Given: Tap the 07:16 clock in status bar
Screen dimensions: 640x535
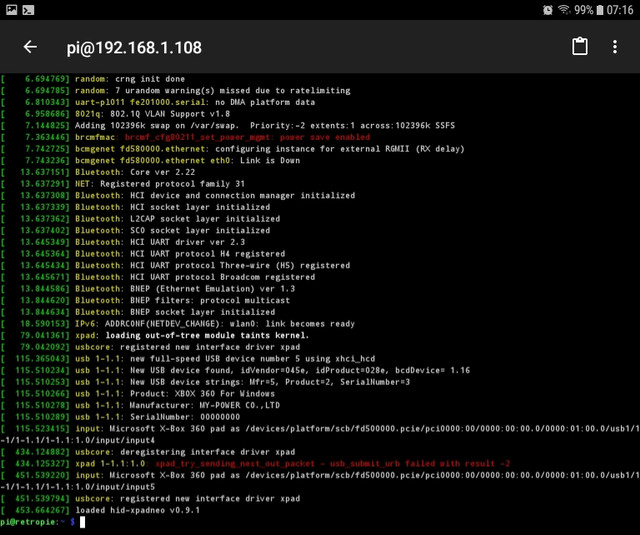Looking at the screenshot, I should pyautogui.click(x=620, y=10).
